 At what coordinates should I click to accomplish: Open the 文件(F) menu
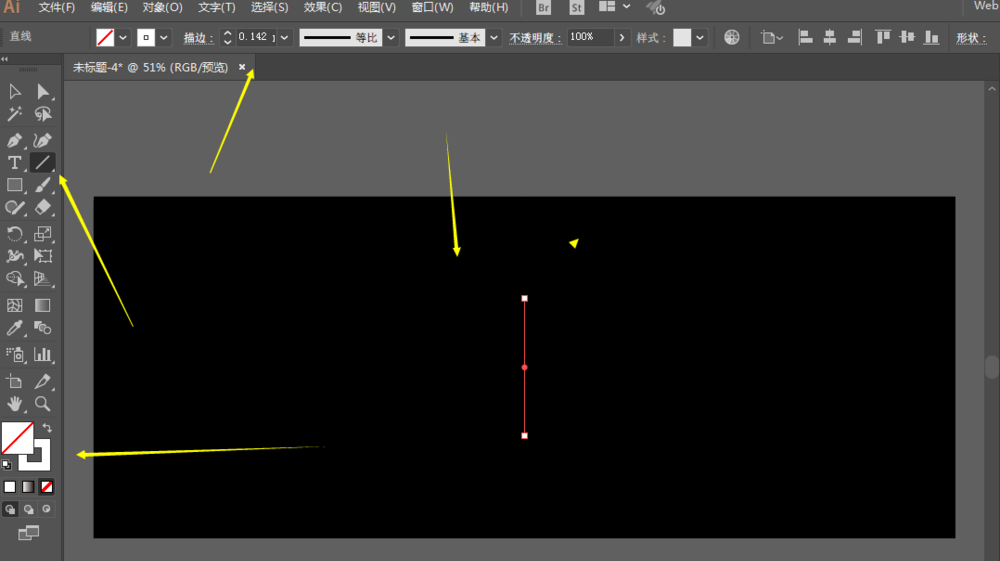(x=57, y=8)
